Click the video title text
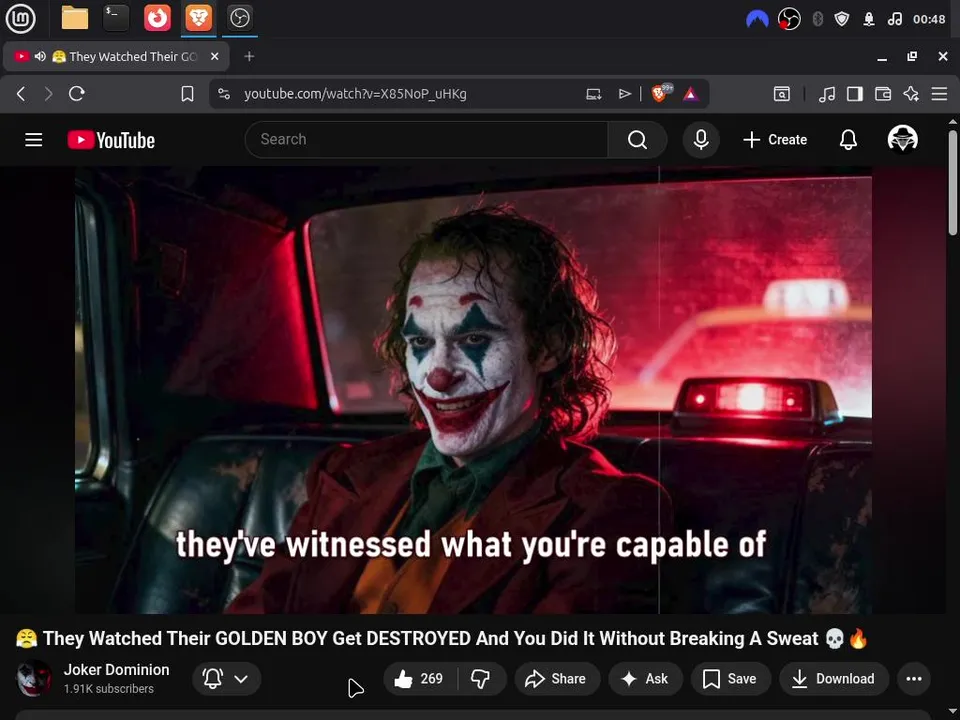960x720 pixels. pyautogui.click(x=442, y=639)
